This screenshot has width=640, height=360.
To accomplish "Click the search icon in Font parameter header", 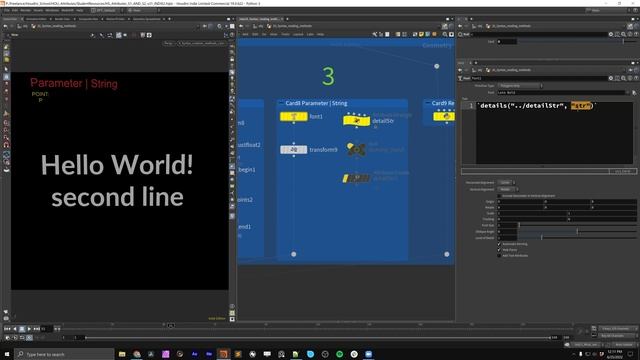I will [623, 78].
